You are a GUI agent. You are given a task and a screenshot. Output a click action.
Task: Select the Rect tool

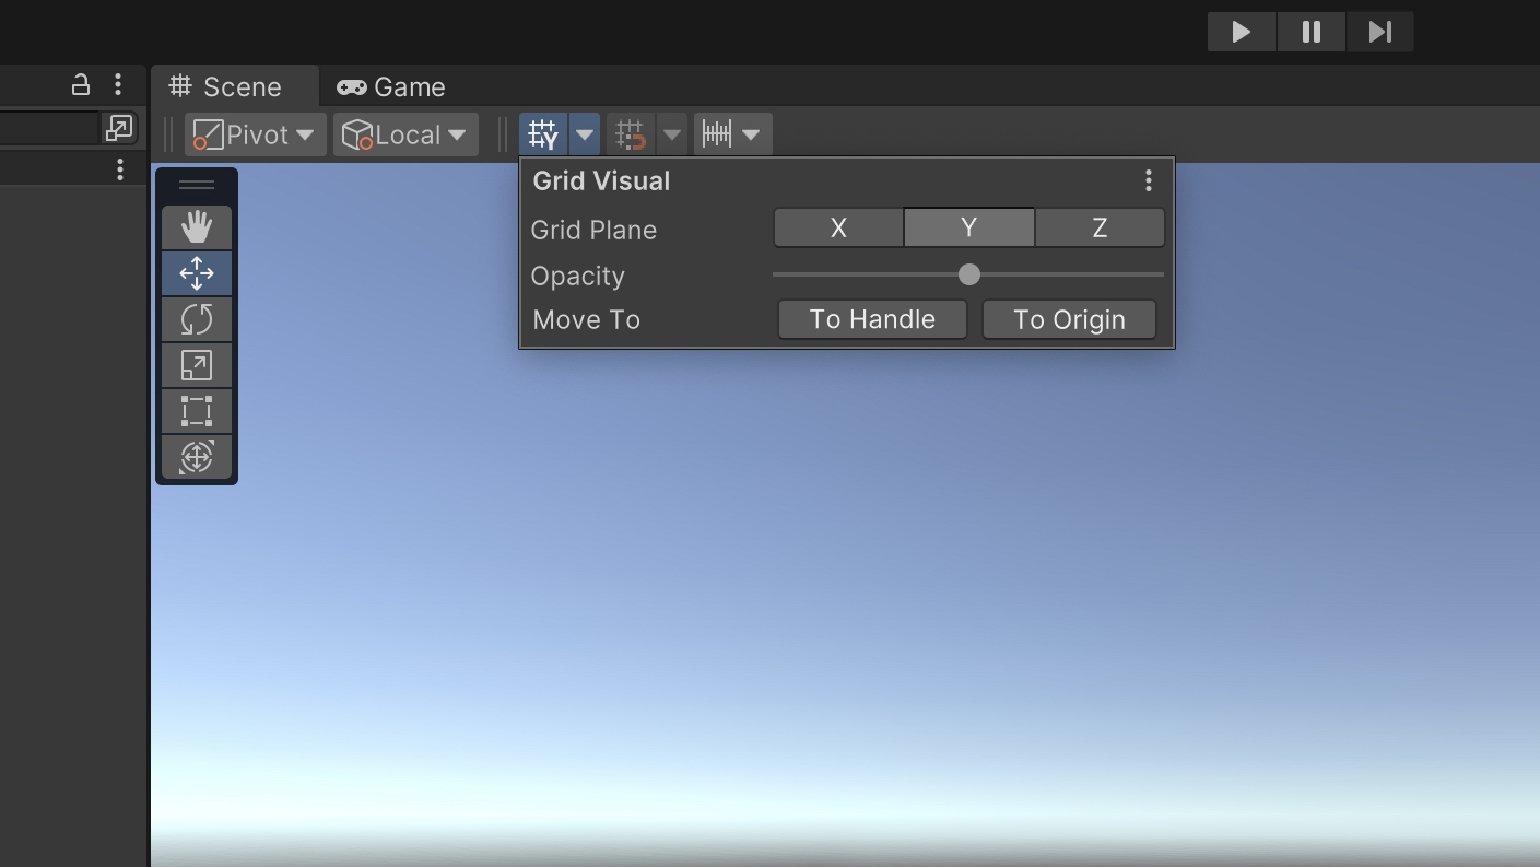click(x=196, y=411)
